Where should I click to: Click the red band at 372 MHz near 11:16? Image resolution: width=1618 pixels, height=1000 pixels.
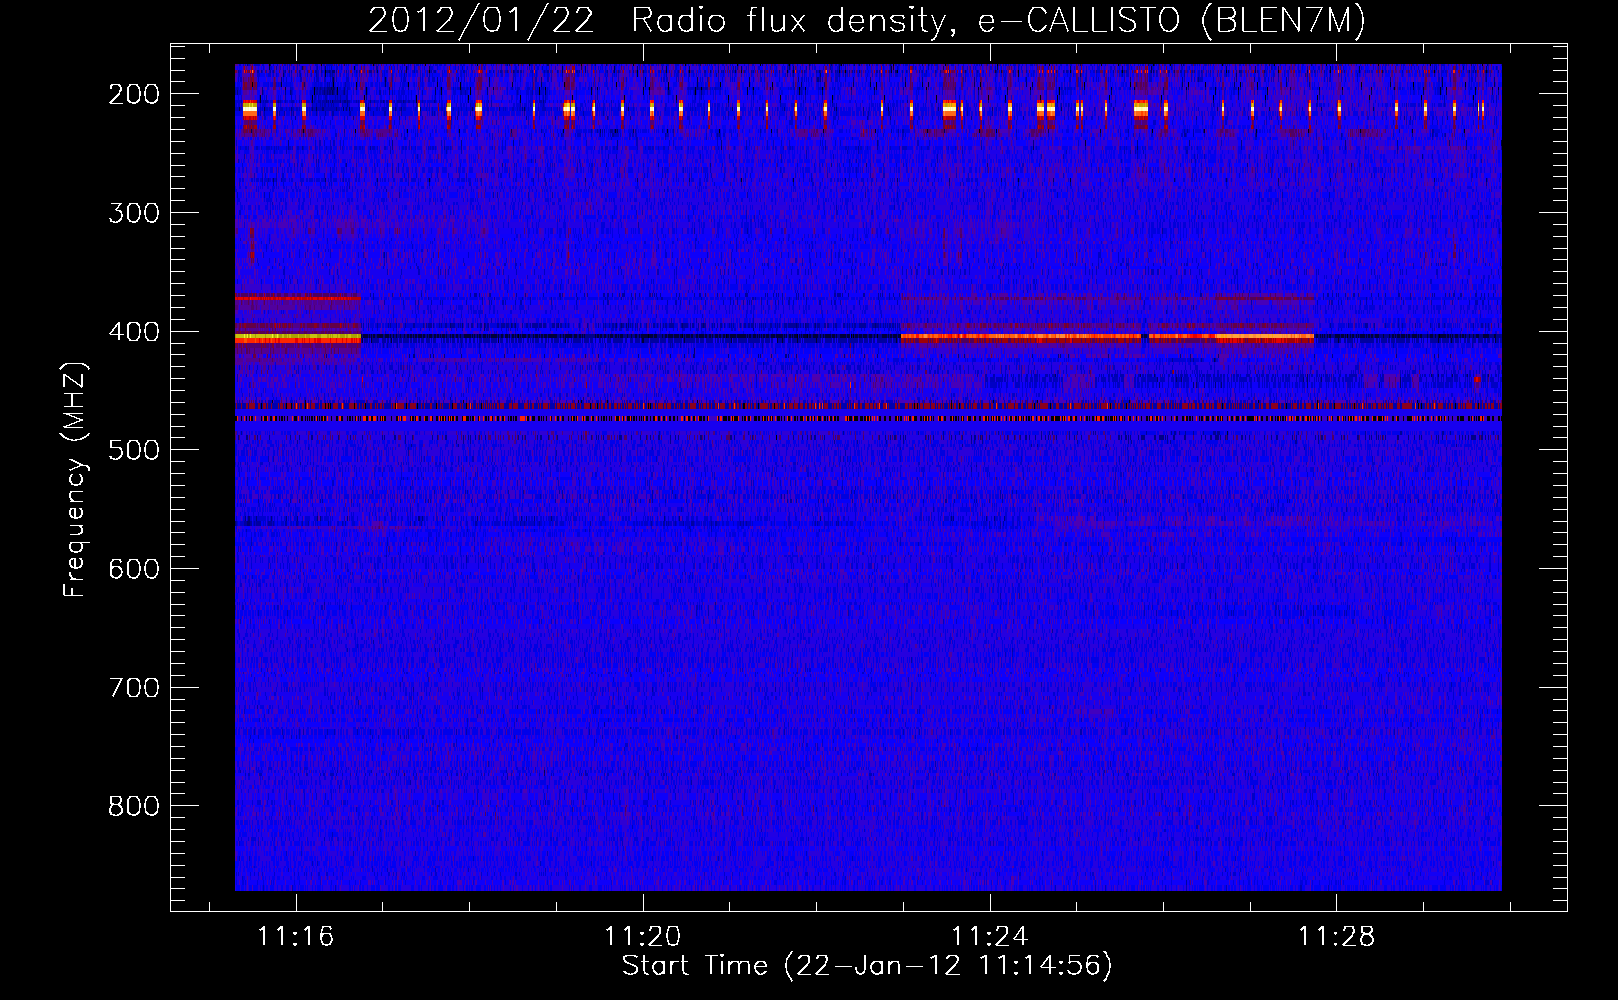pos(298,298)
